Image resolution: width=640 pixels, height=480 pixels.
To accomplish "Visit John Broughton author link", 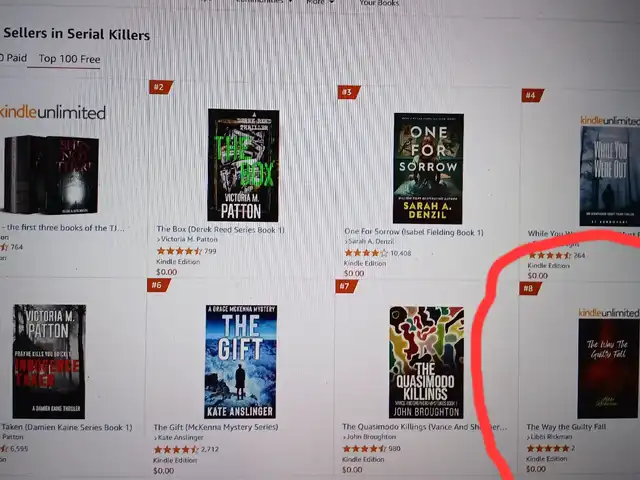I will pos(369,437).
